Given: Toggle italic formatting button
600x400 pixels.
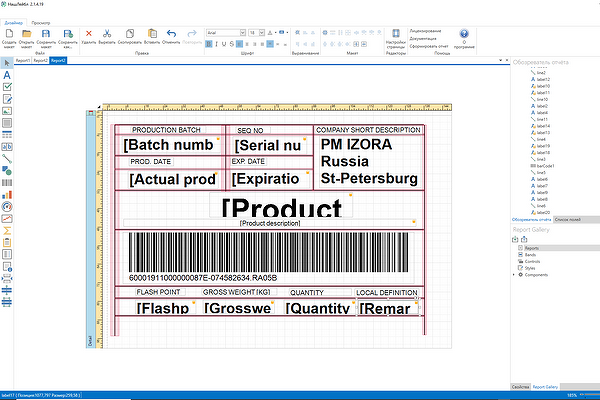Looking at the screenshot, I should point(218,44).
